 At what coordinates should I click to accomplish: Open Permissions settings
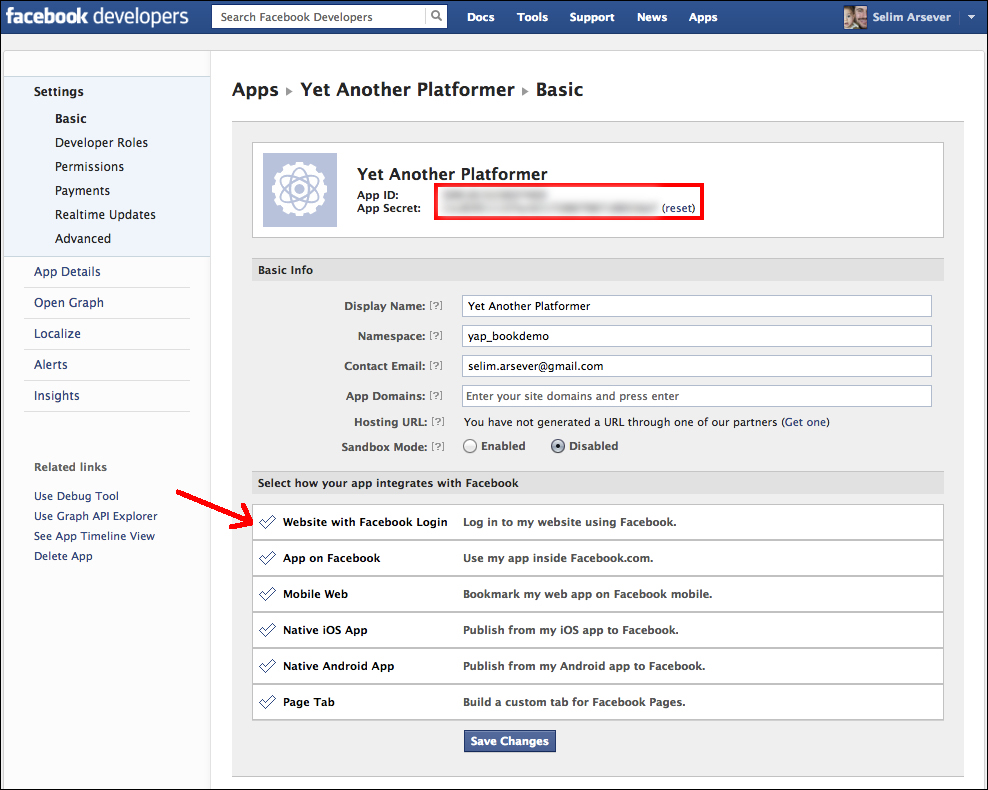pos(89,166)
